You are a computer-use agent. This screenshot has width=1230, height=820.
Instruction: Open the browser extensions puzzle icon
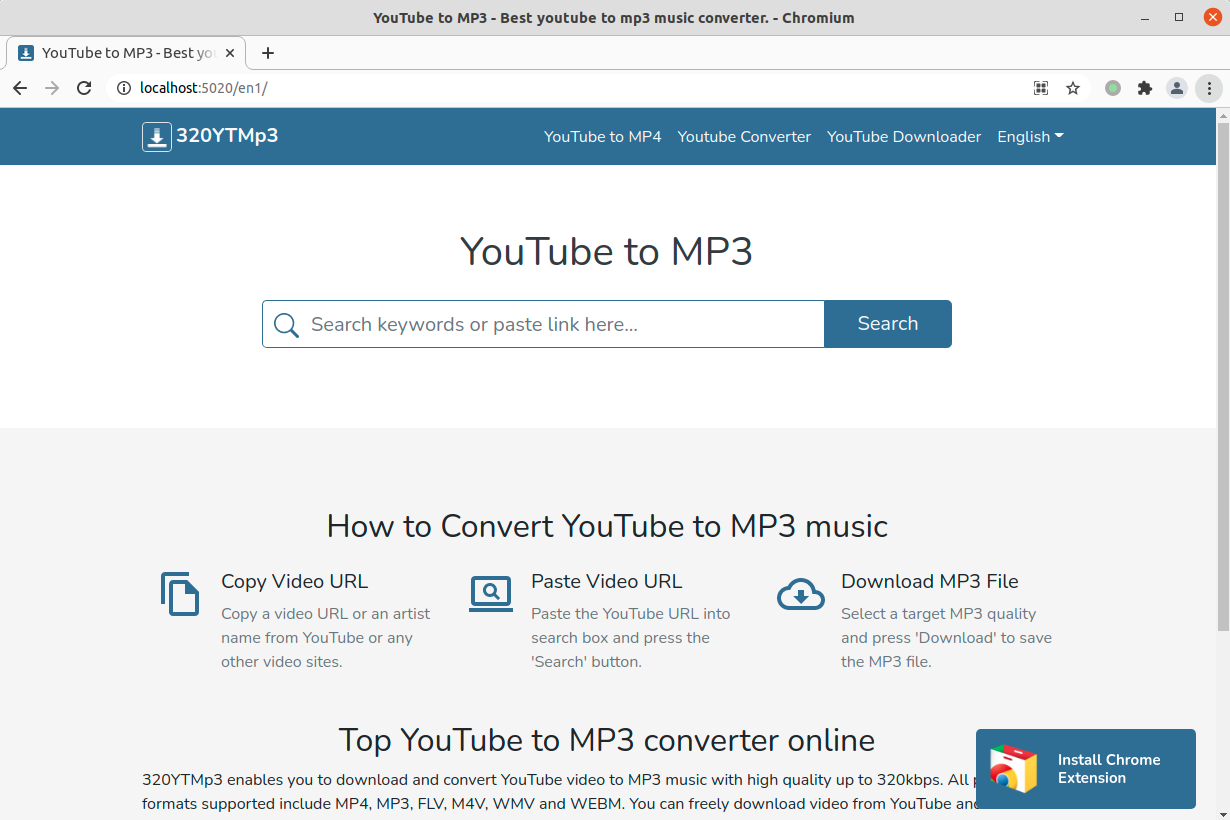[x=1144, y=88]
